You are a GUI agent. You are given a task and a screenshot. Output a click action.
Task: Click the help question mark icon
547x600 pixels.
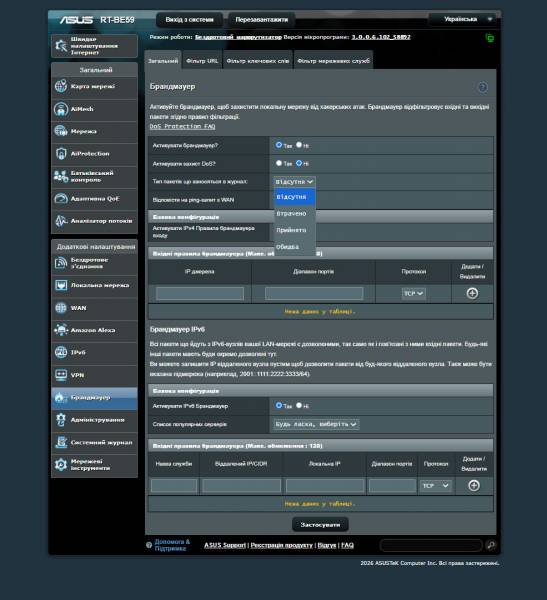tap(483, 87)
